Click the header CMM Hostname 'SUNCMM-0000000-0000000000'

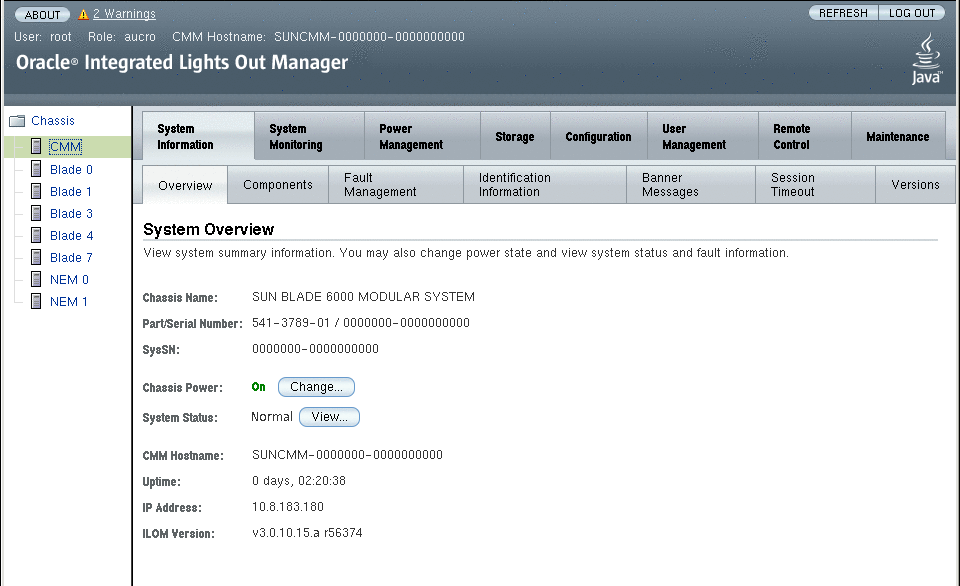click(369, 37)
